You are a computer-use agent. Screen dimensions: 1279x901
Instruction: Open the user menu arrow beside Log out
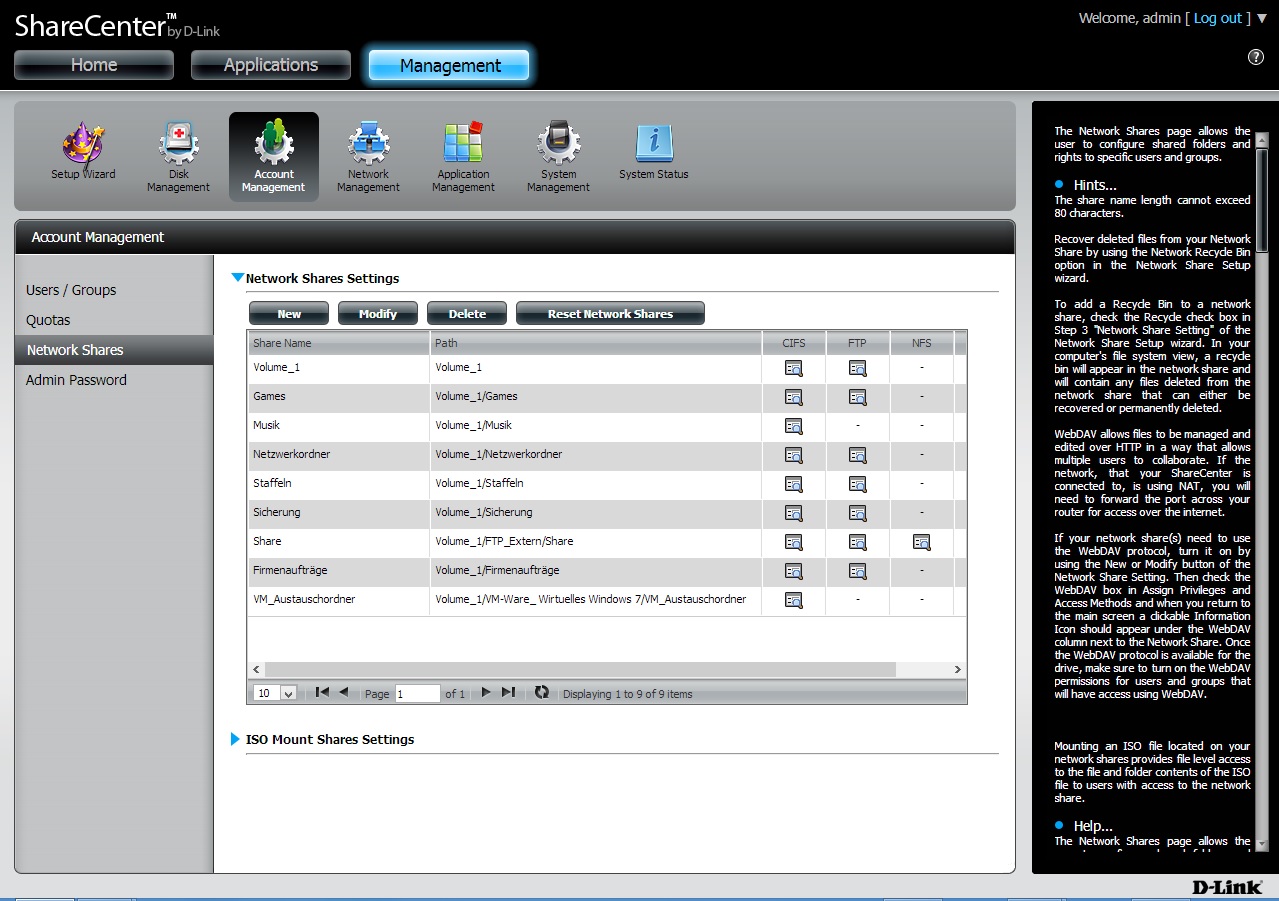pyautogui.click(x=1261, y=18)
